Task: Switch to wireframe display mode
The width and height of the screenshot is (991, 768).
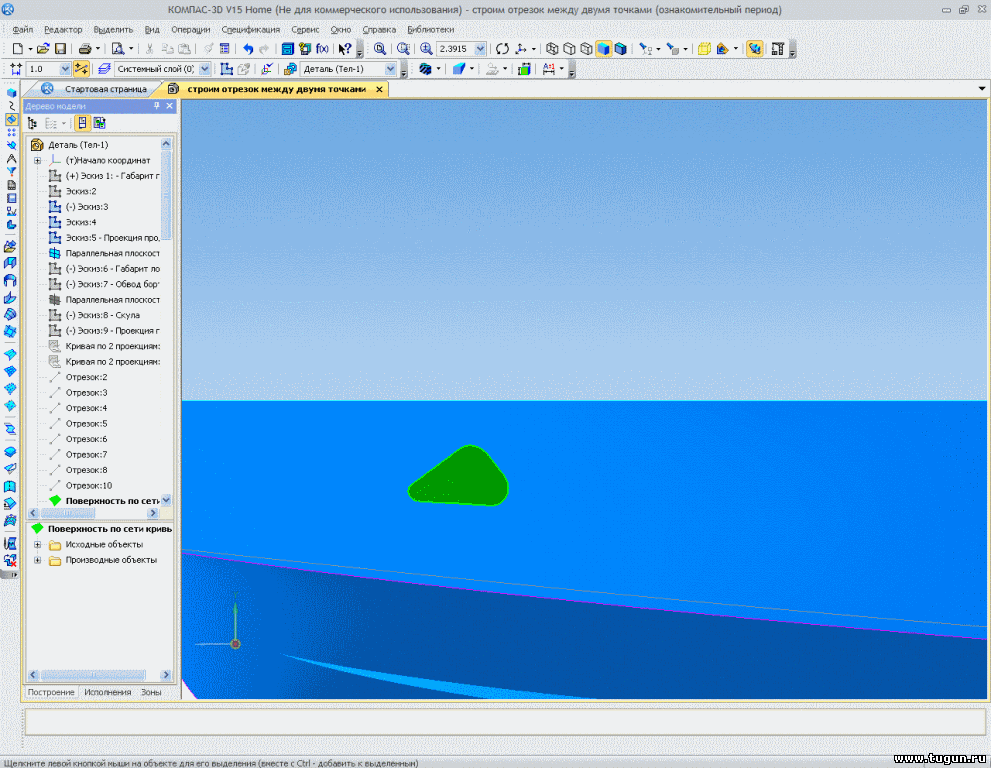Action: (x=552, y=49)
